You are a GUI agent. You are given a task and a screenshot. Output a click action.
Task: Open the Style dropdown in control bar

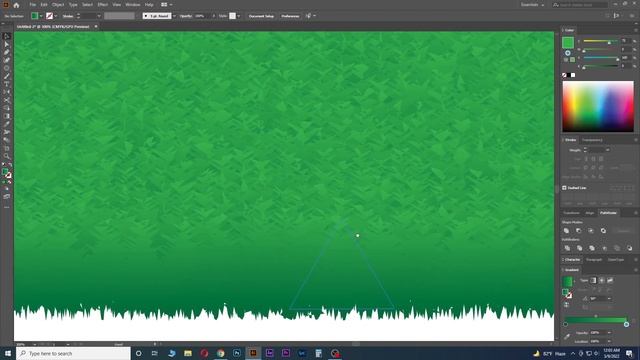click(238, 16)
